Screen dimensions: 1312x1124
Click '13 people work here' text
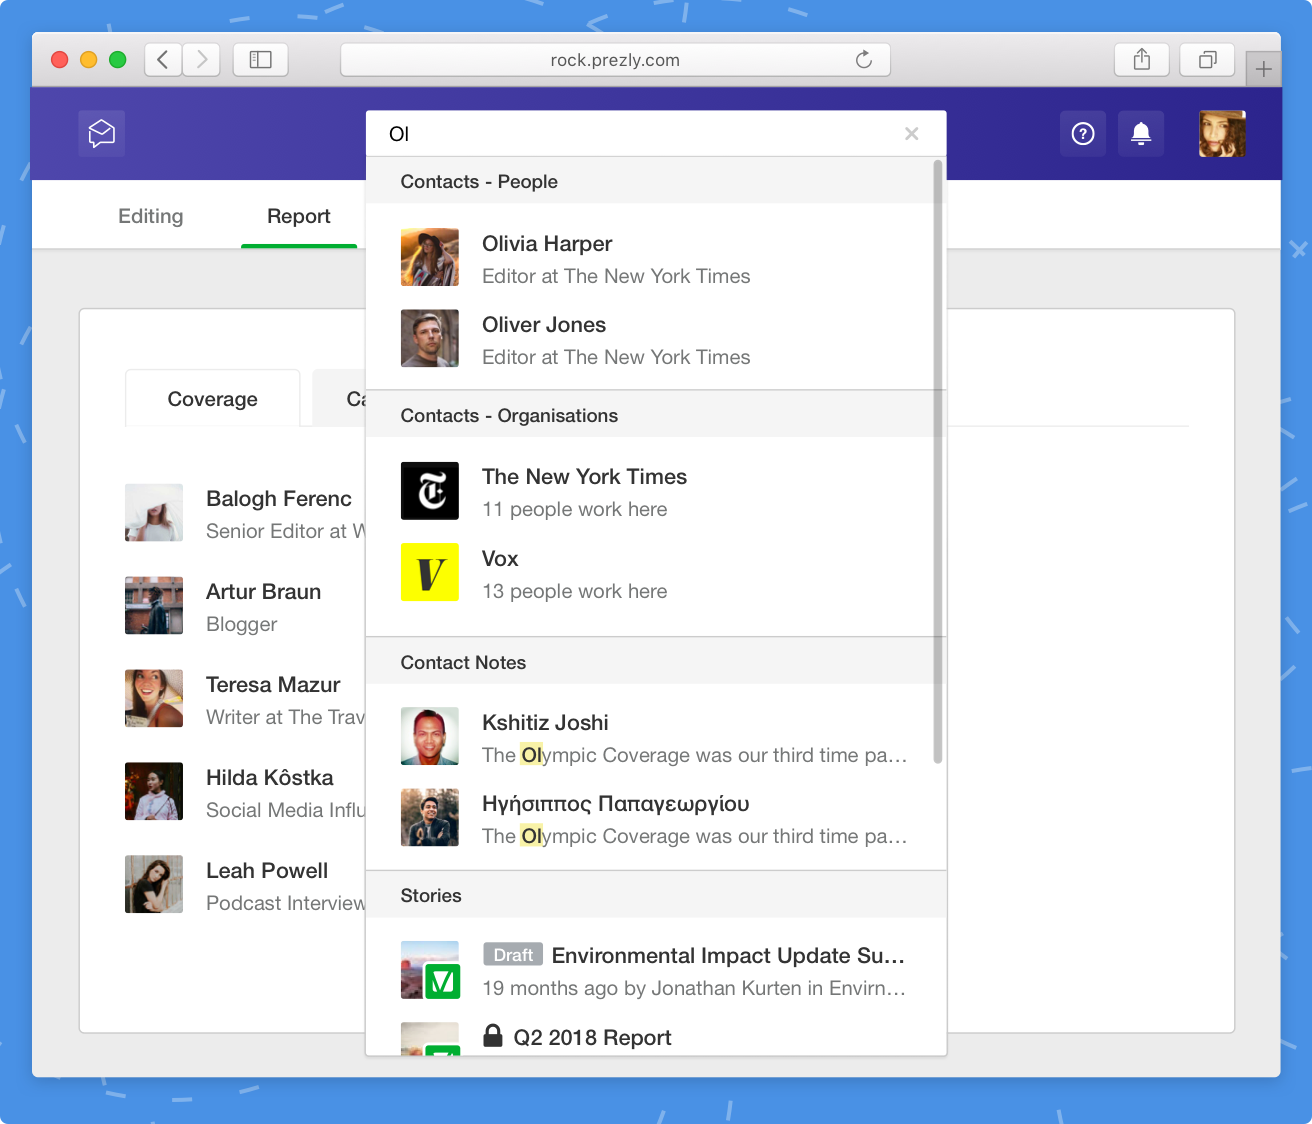point(575,592)
